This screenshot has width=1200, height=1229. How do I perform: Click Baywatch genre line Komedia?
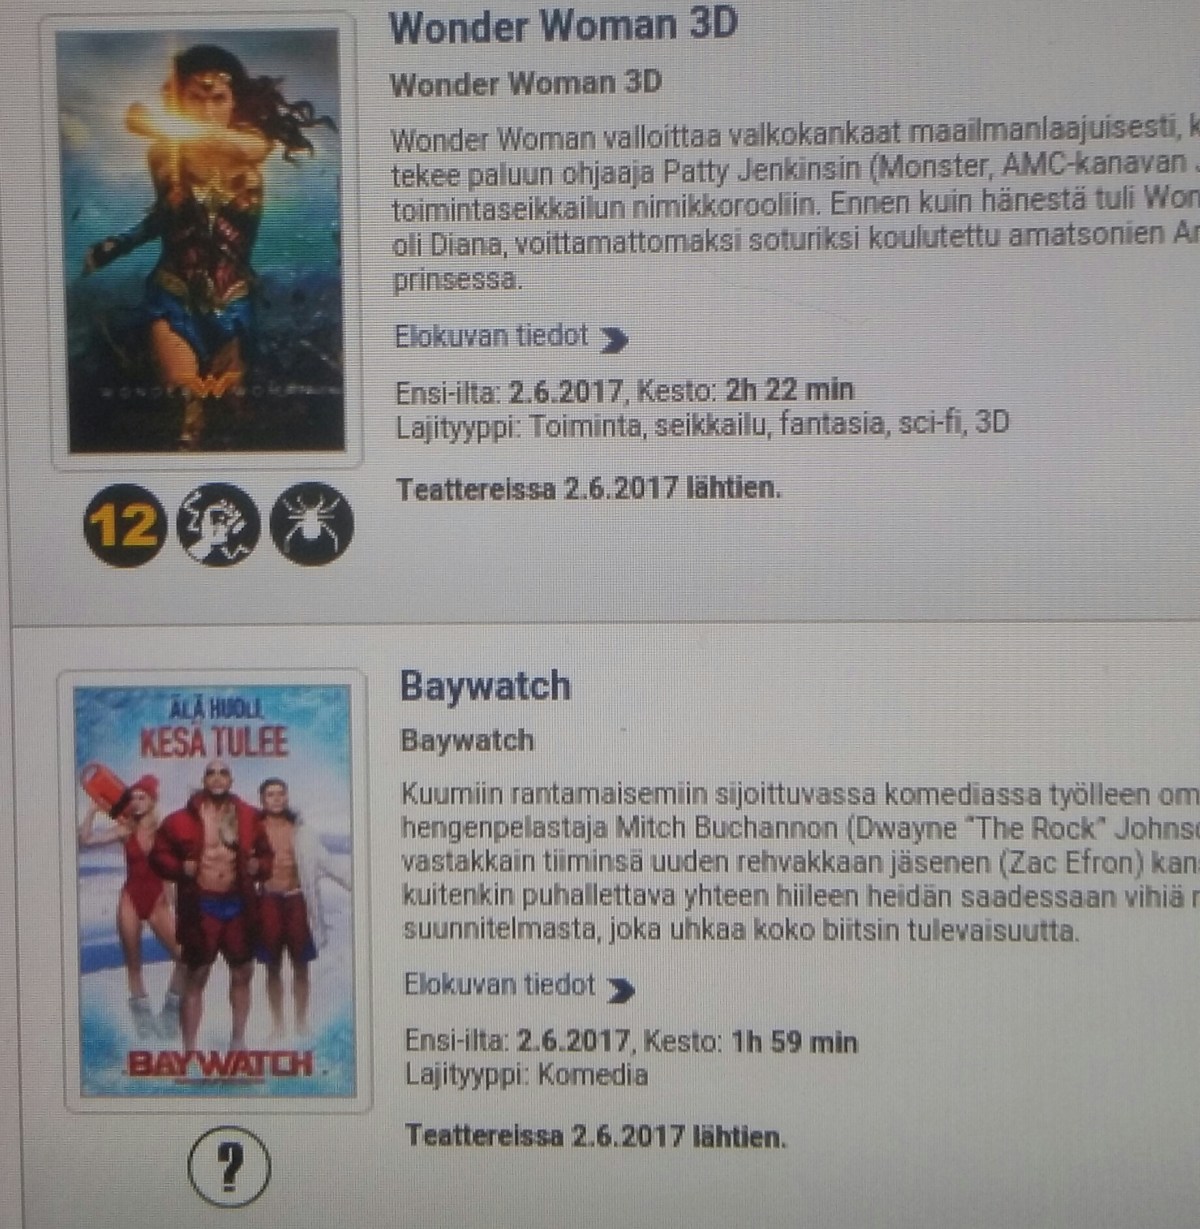tap(527, 1076)
